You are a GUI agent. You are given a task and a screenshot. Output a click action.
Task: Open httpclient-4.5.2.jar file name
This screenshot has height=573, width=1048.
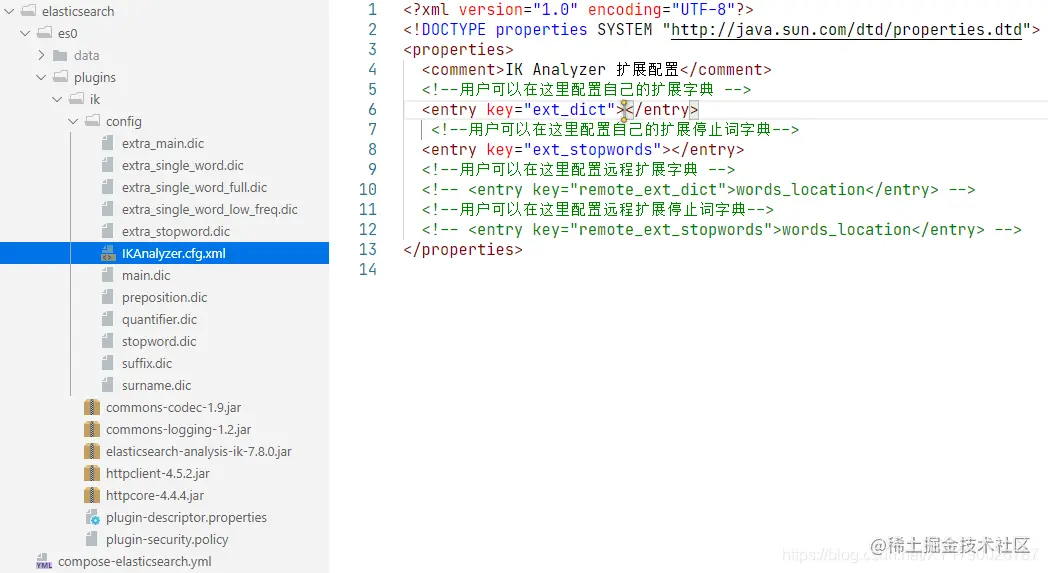(158, 474)
